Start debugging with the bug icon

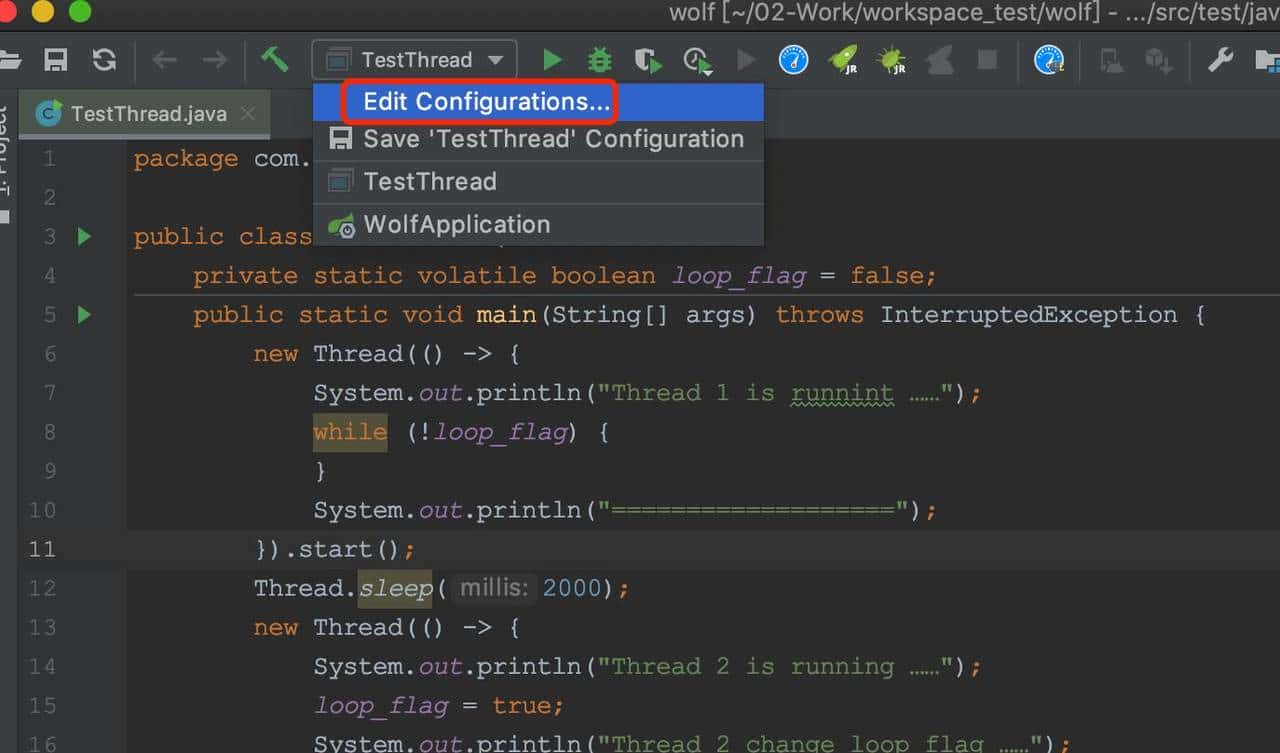coord(600,60)
